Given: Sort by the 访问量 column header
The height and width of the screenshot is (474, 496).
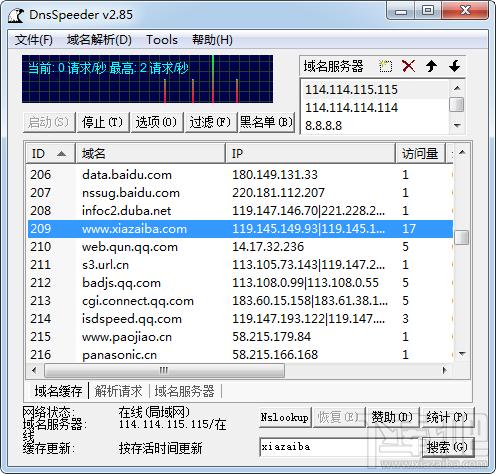Looking at the screenshot, I should click(421, 154).
